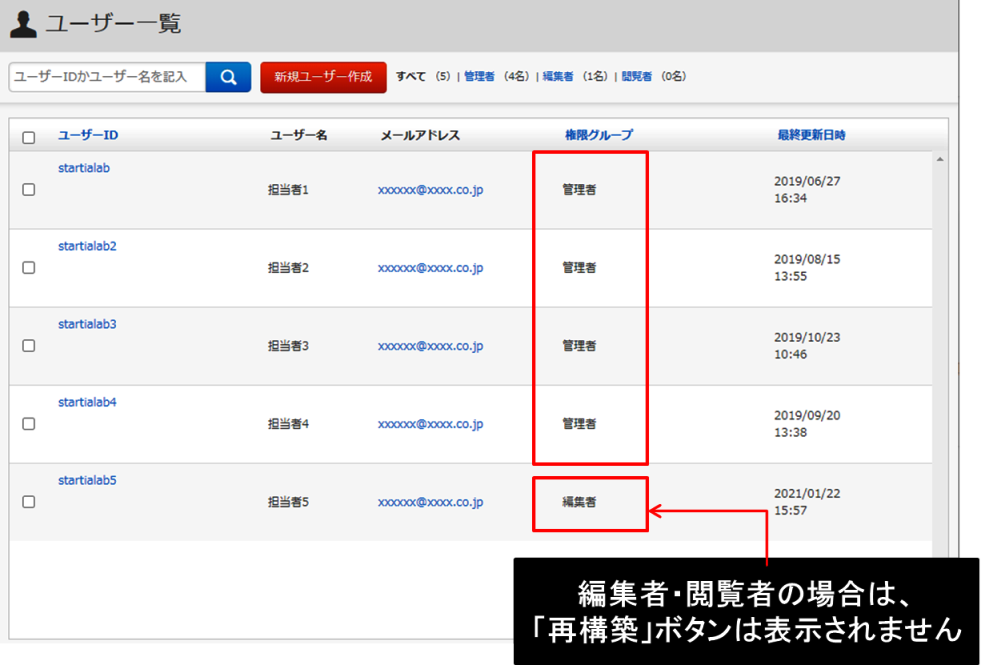981x665 pixels.
Task: Open user startialab3 link
Action: 87,324
